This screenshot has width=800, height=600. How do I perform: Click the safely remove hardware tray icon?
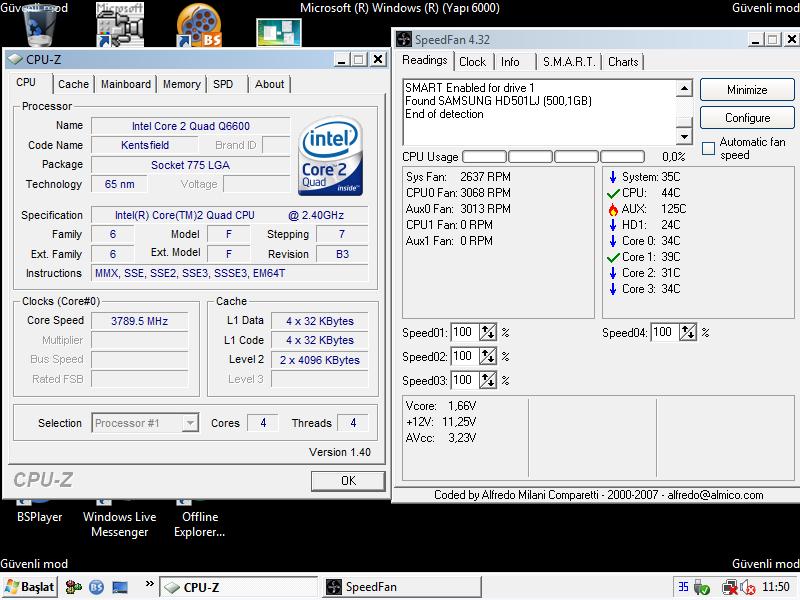pos(702,588)
